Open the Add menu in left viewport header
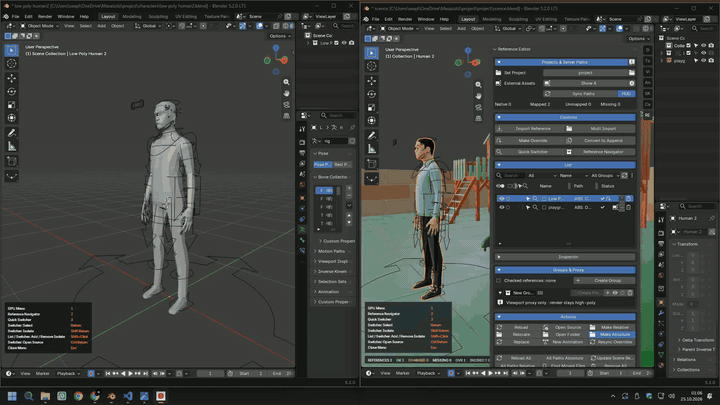This screenshot has height=405, width=720. pyautogui.click(x=101, y=26)
